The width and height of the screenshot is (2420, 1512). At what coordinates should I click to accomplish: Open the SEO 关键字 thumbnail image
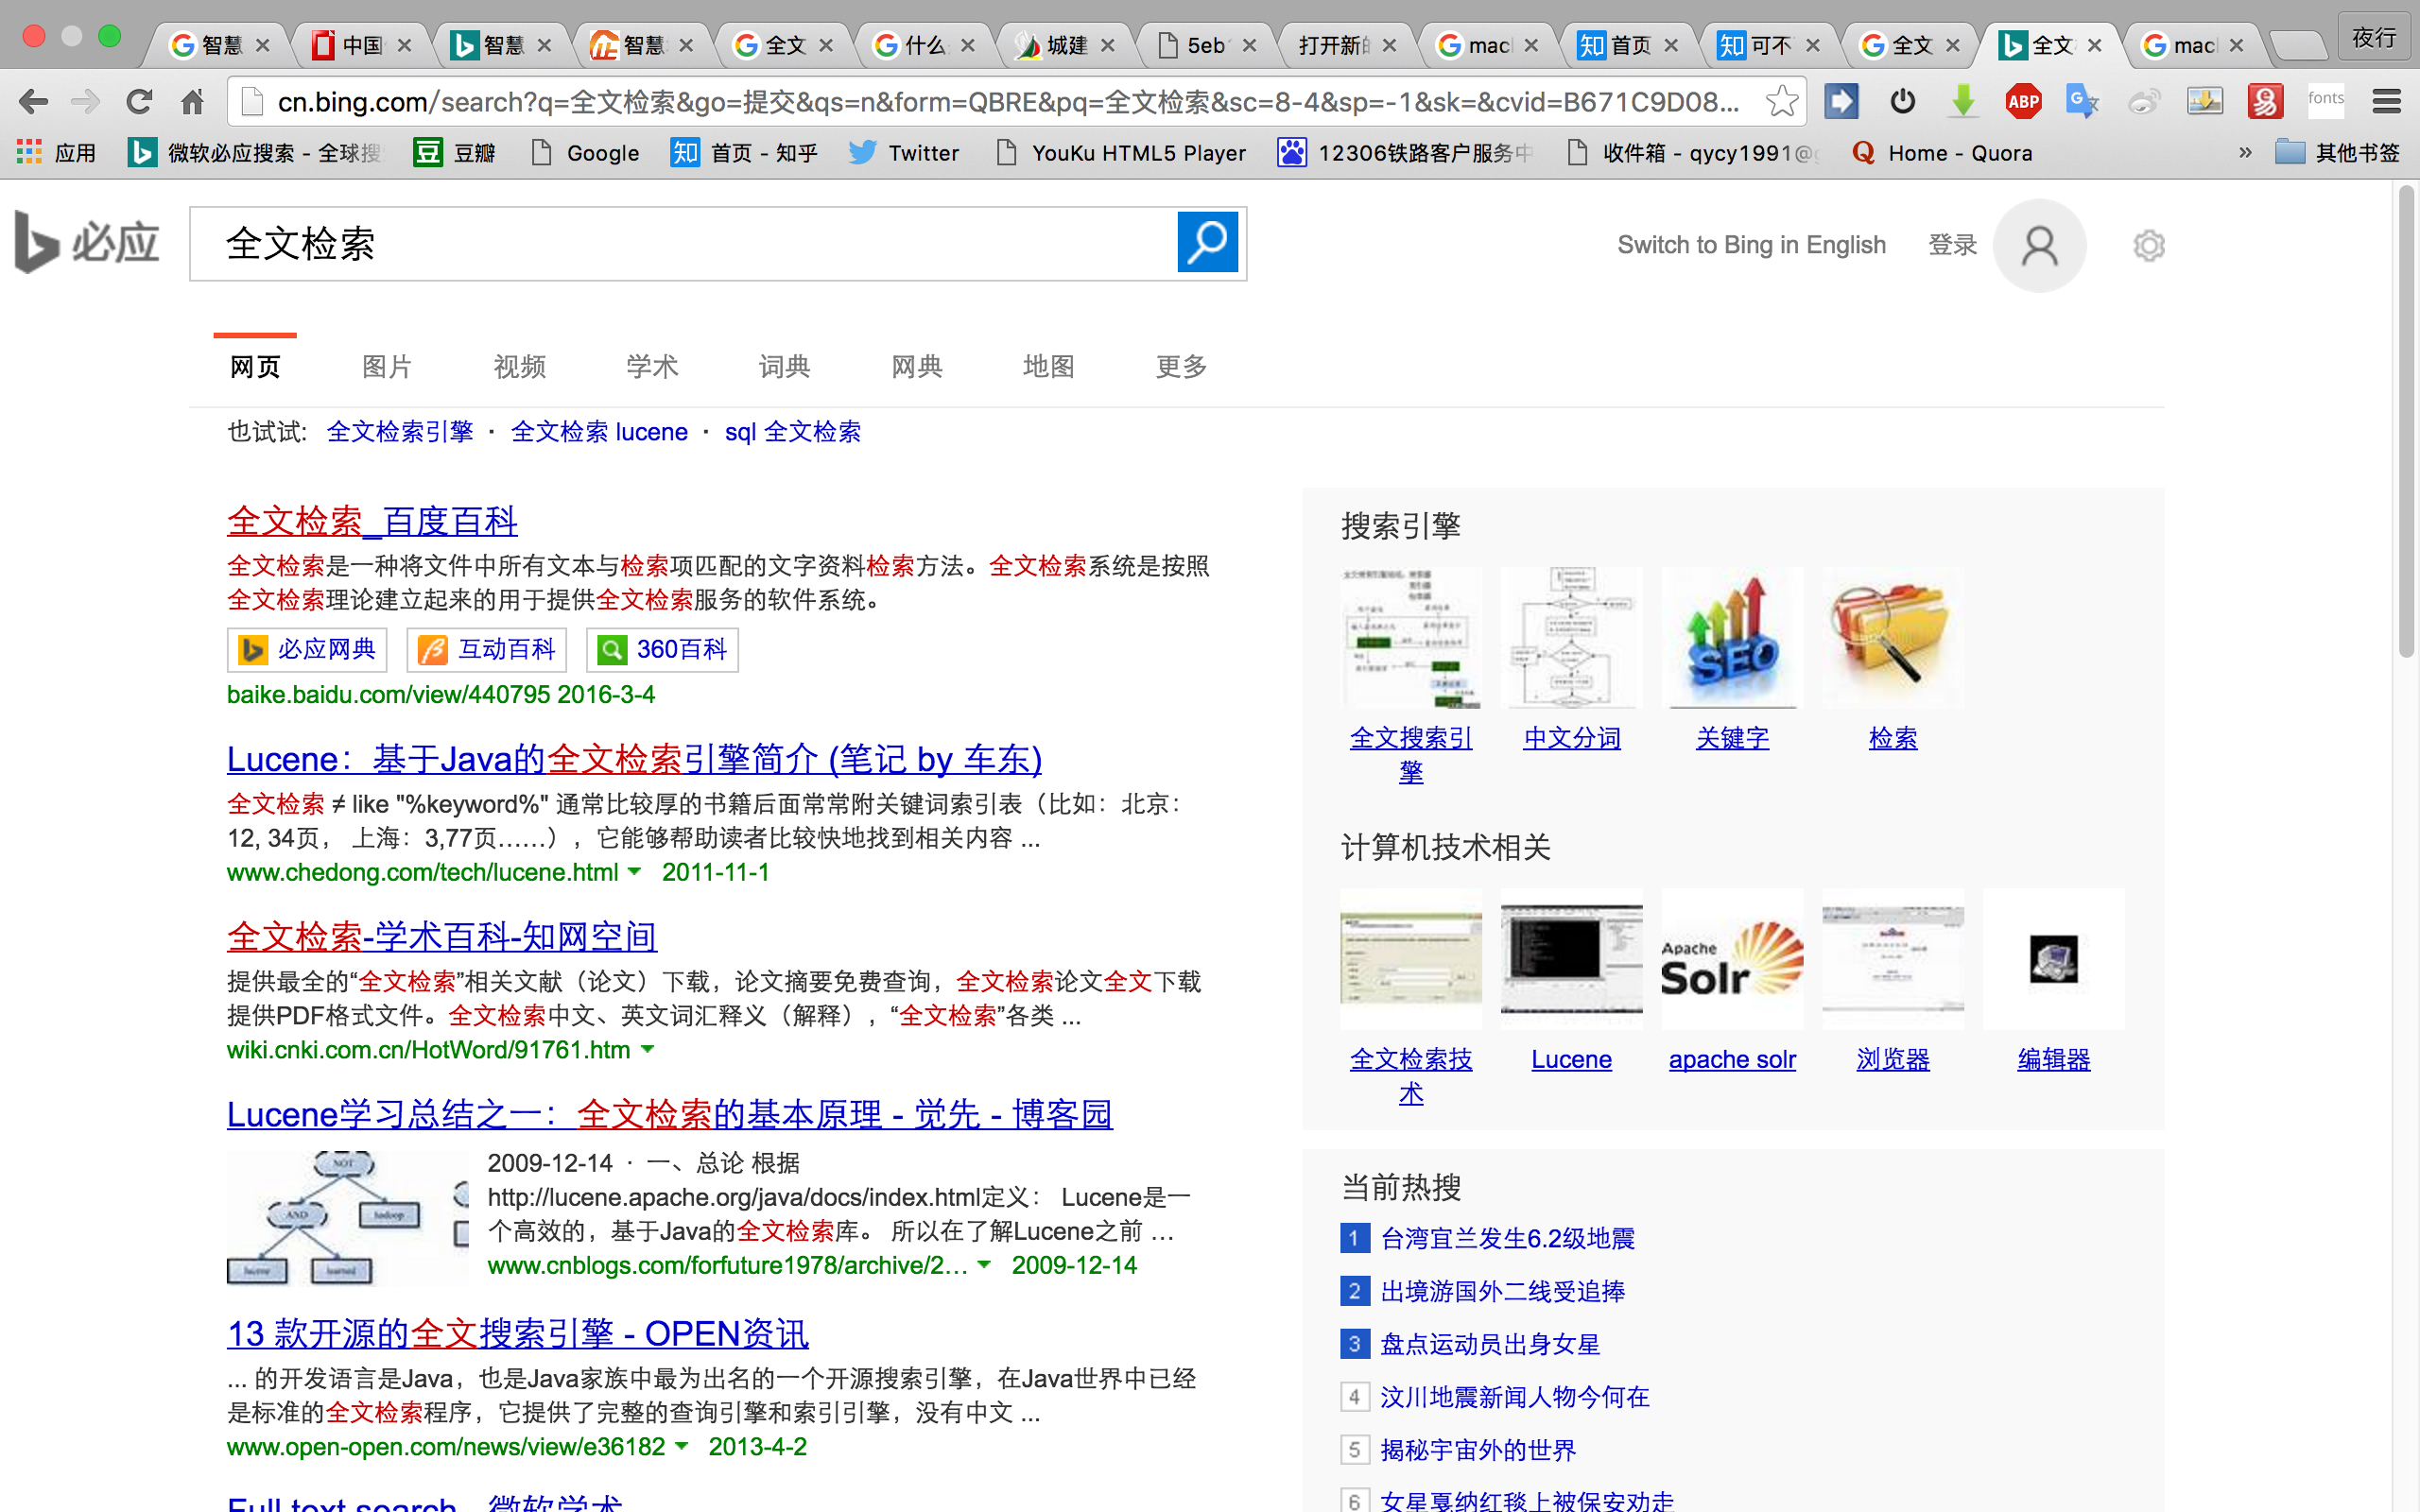[1732, 638]
